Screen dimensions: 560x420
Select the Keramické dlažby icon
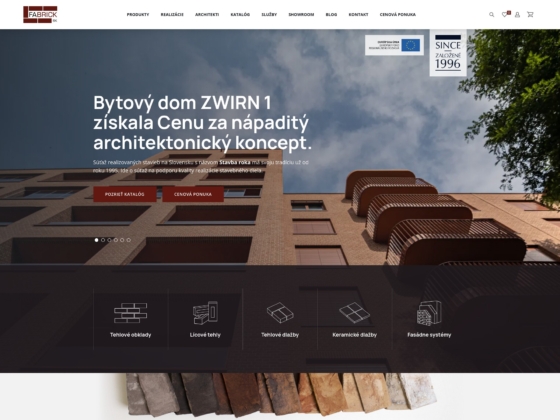click(354, 313)
